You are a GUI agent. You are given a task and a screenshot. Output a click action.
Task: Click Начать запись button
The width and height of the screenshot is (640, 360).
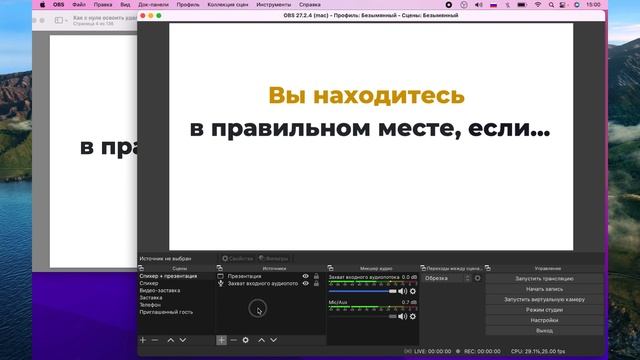[x=544, y=289]
